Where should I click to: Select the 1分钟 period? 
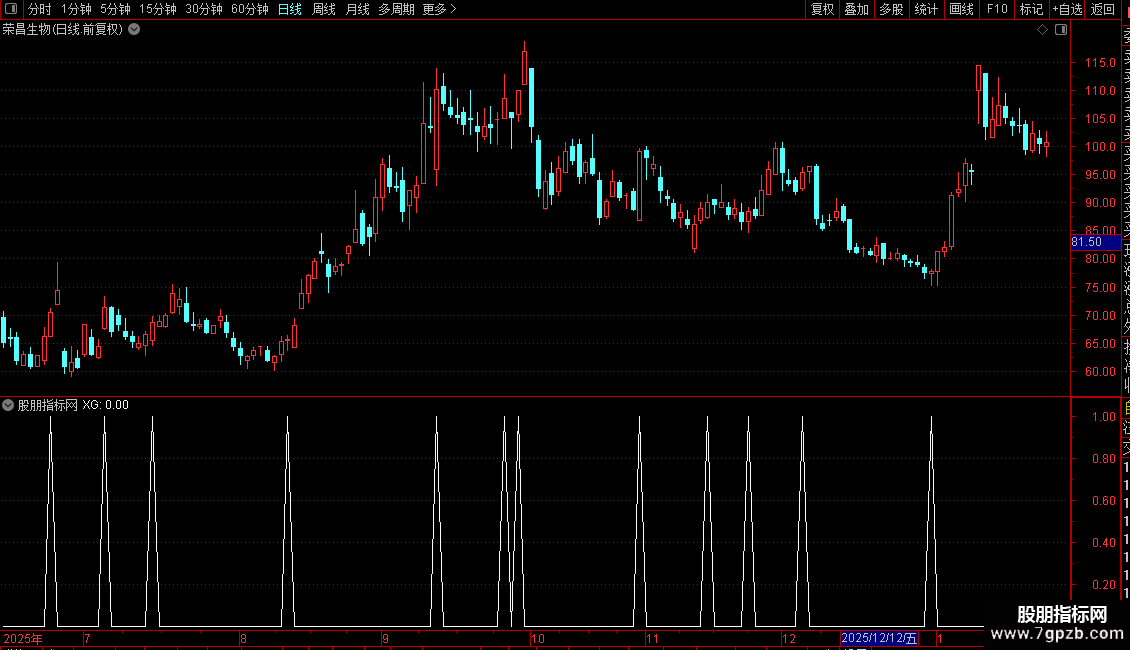76,9
